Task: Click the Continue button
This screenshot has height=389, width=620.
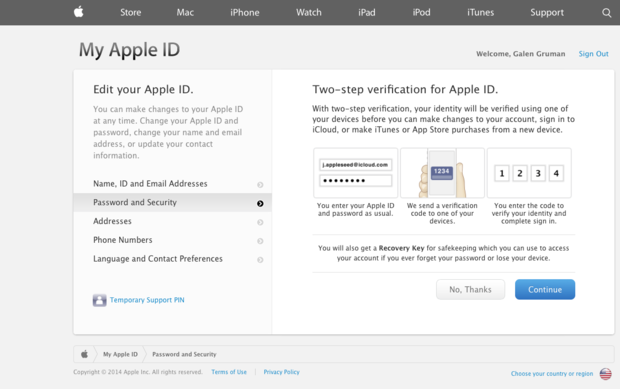Action: click(x=545, y=289)
